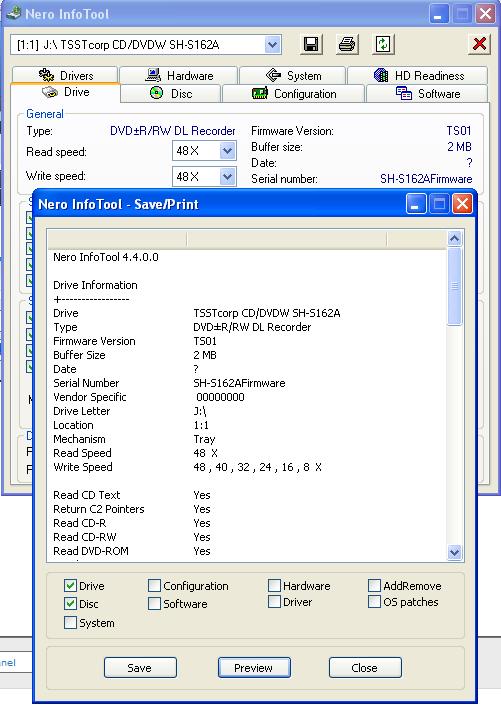
Task: Enable the AddRemove checkbox
Action: coord(374,586)
